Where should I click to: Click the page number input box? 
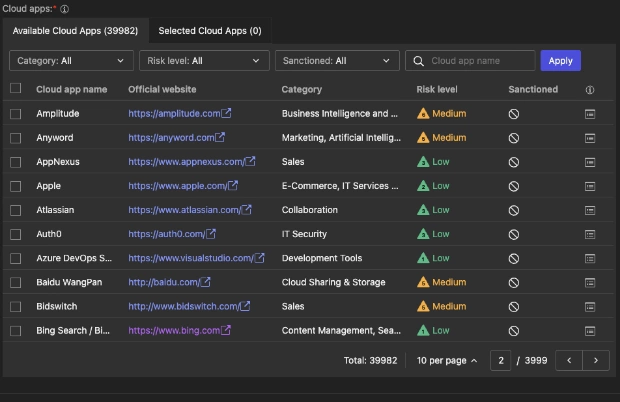(501, 360)
